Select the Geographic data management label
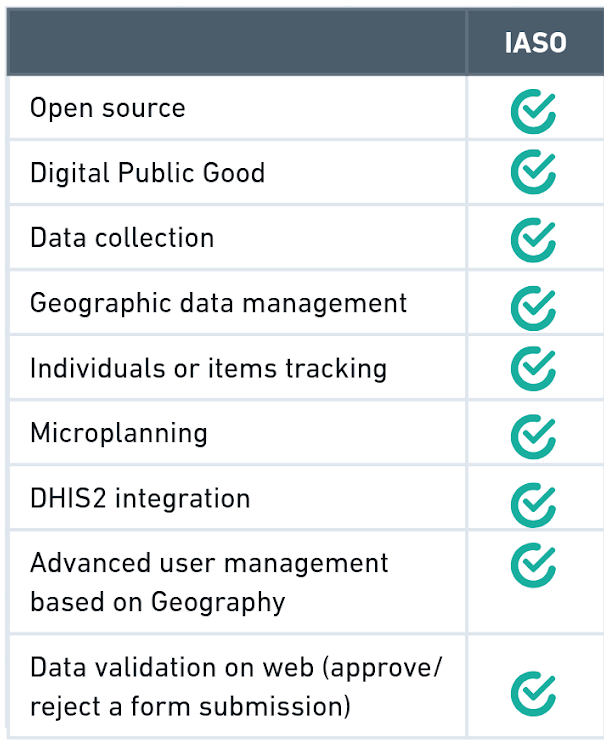Viewport: 604px width, 747px height. (218, 303)
